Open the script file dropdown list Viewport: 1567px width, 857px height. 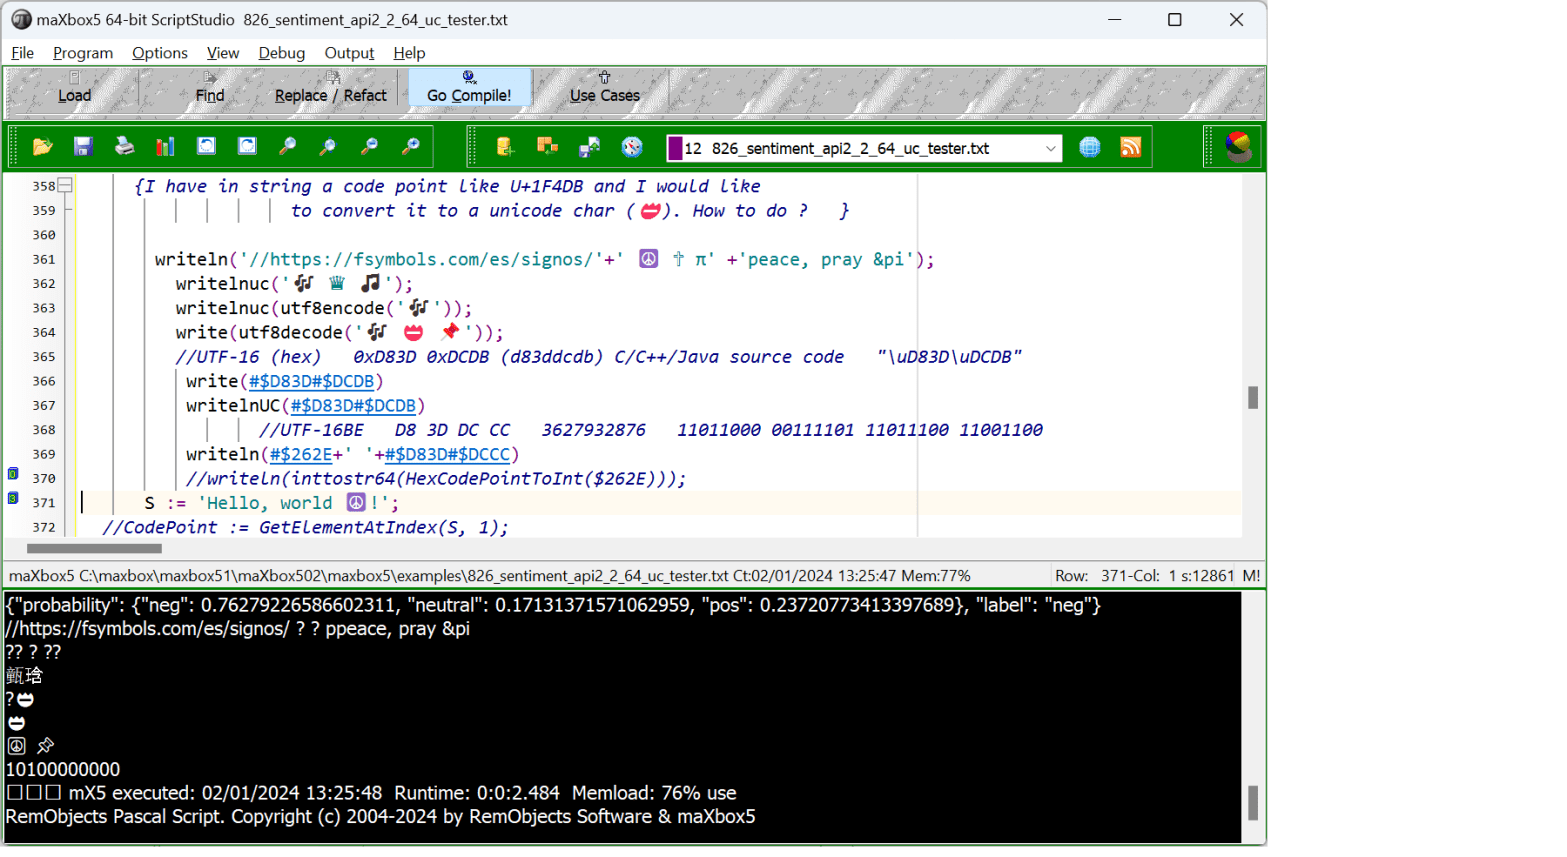[x=1050, y=149]
